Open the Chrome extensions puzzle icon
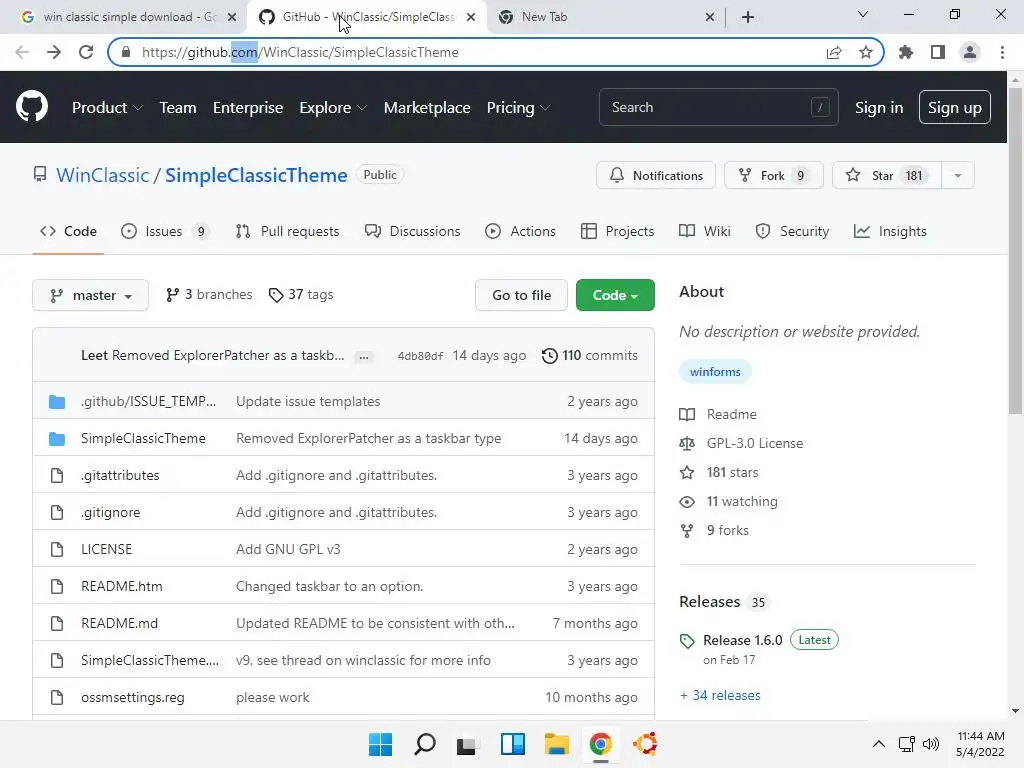 [x=906, y=52]
